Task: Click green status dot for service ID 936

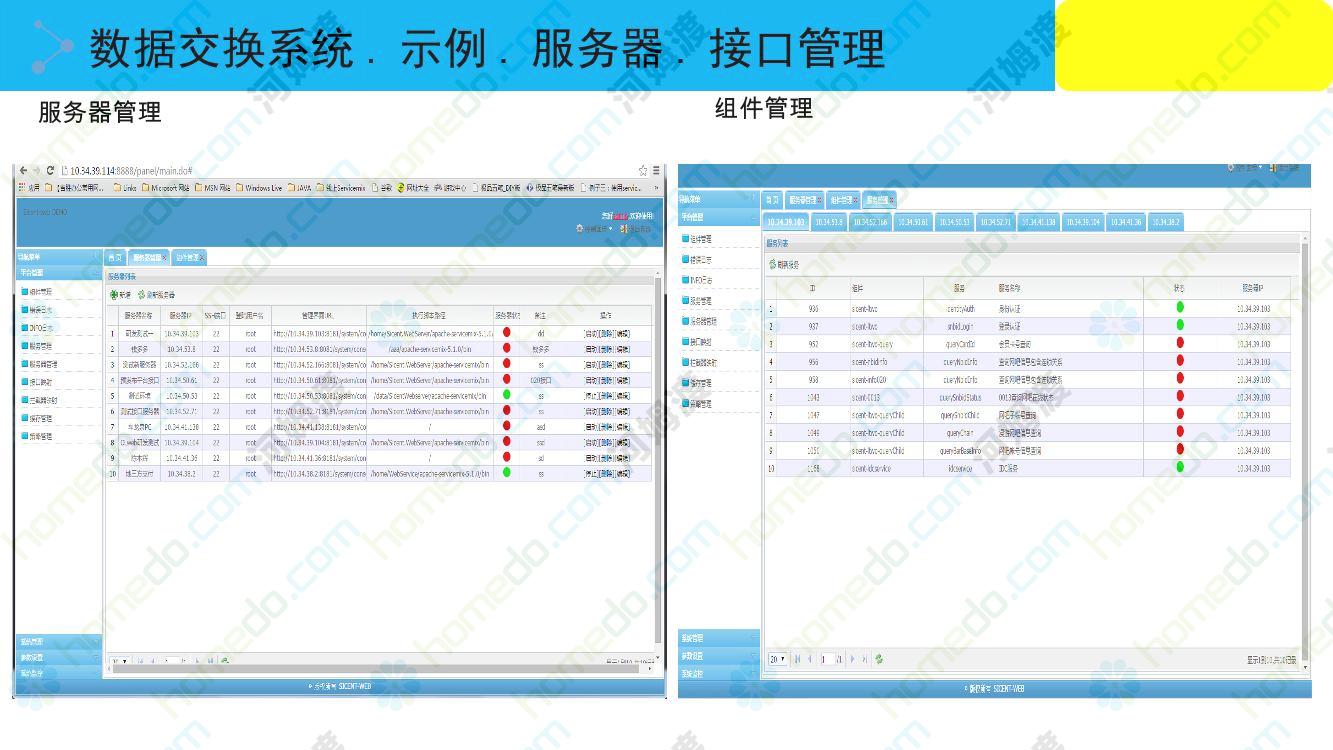Action: [1180, 308]
